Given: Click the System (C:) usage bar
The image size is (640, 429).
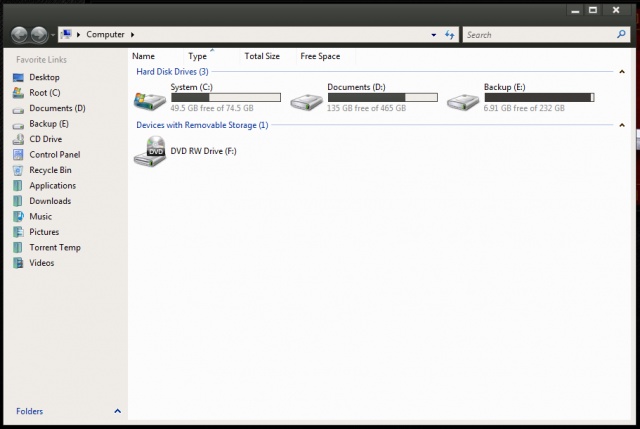Looking at the screenshot, I should point(226,98).
